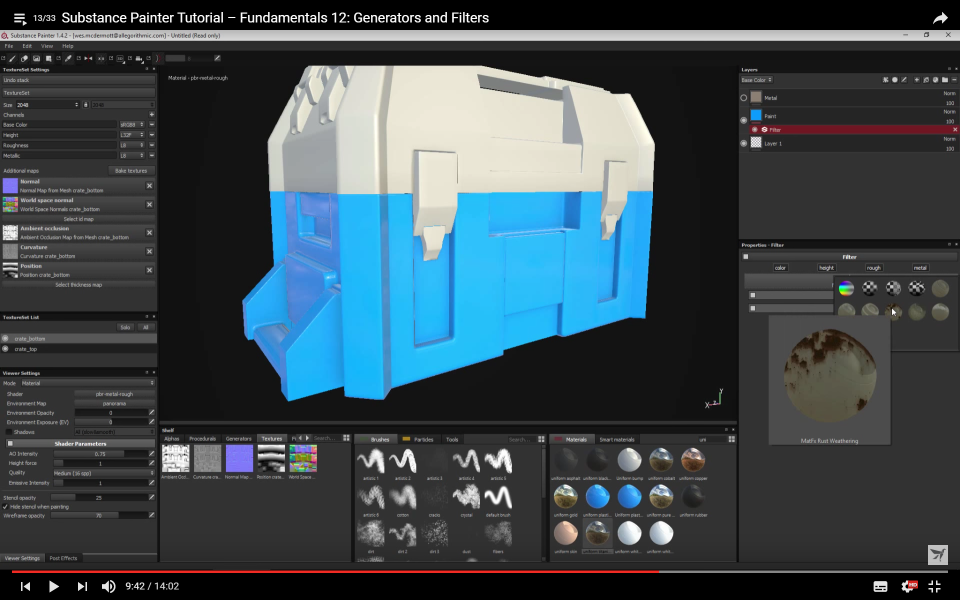Toggle visibility of Paint layer
The width and height of the screenshot is (960, 600).
point(744,120)
